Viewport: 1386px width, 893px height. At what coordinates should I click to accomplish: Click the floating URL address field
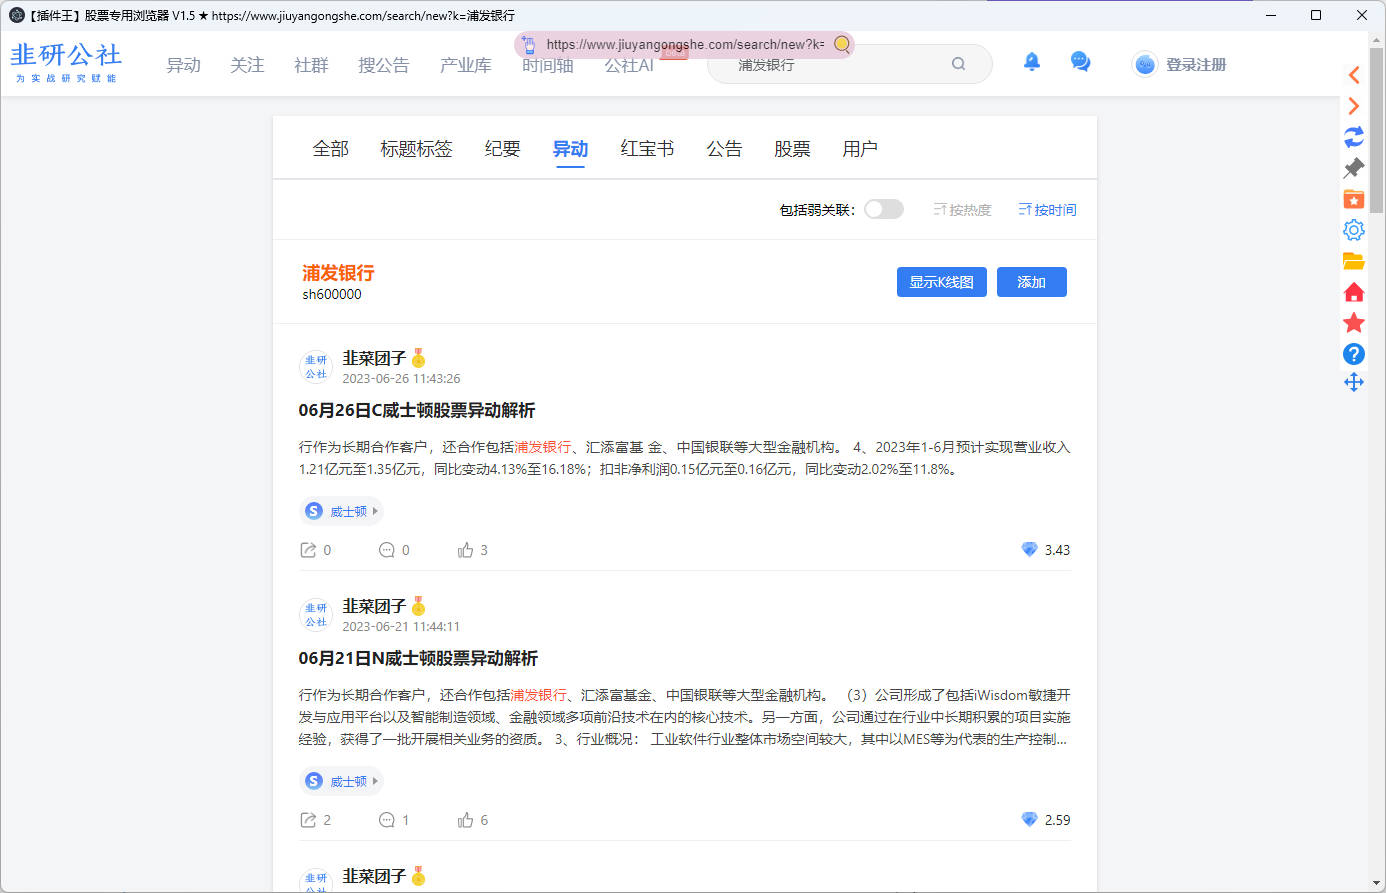(685, 44)
